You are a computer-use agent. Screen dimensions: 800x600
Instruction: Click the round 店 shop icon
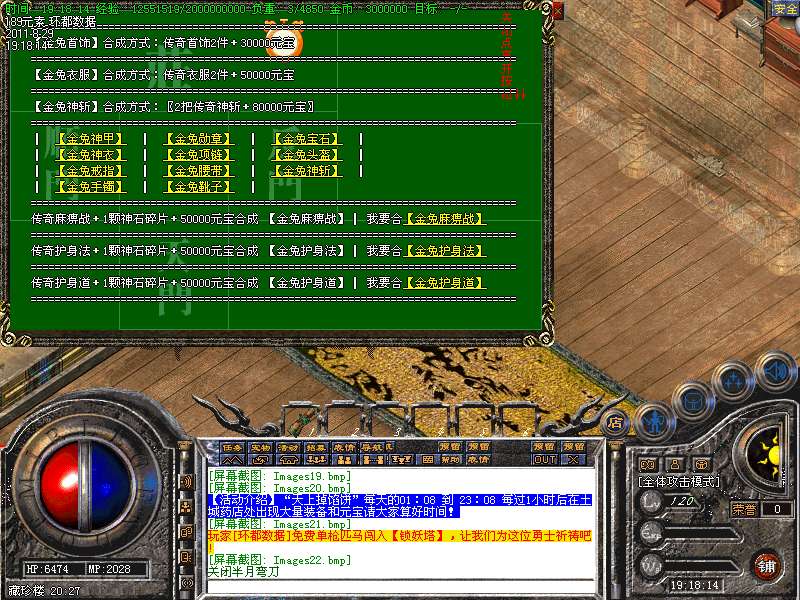(615, 422)
